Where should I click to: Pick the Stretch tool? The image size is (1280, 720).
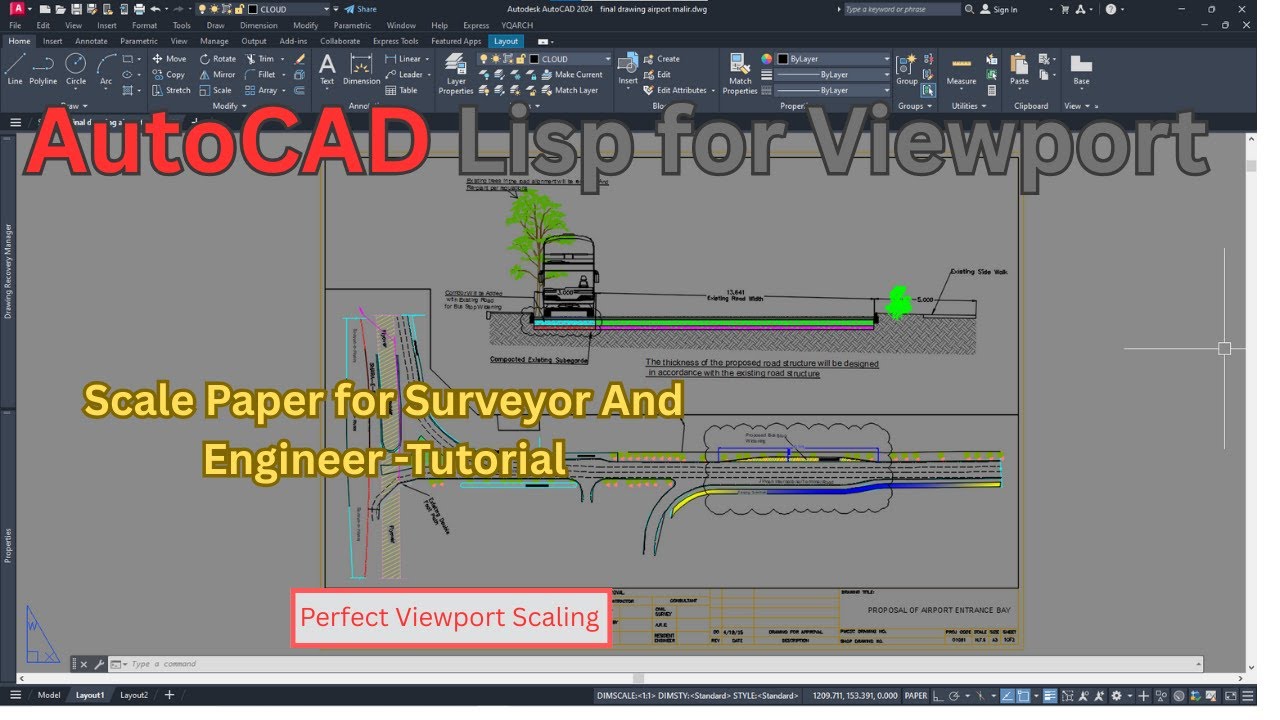[171, 90]
